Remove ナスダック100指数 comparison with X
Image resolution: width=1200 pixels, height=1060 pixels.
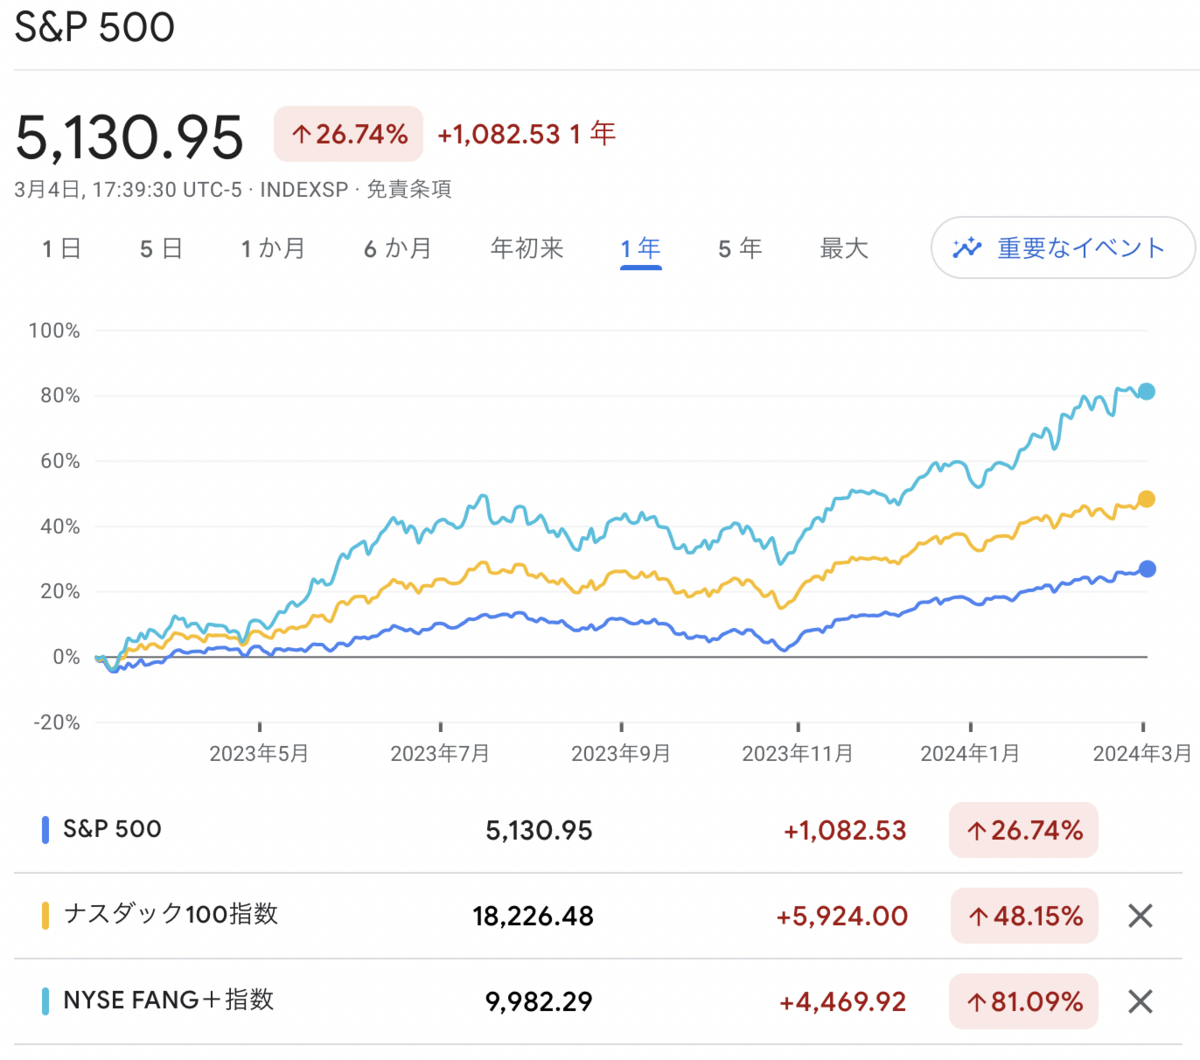pyautogui.click(x=1140, y=915)
